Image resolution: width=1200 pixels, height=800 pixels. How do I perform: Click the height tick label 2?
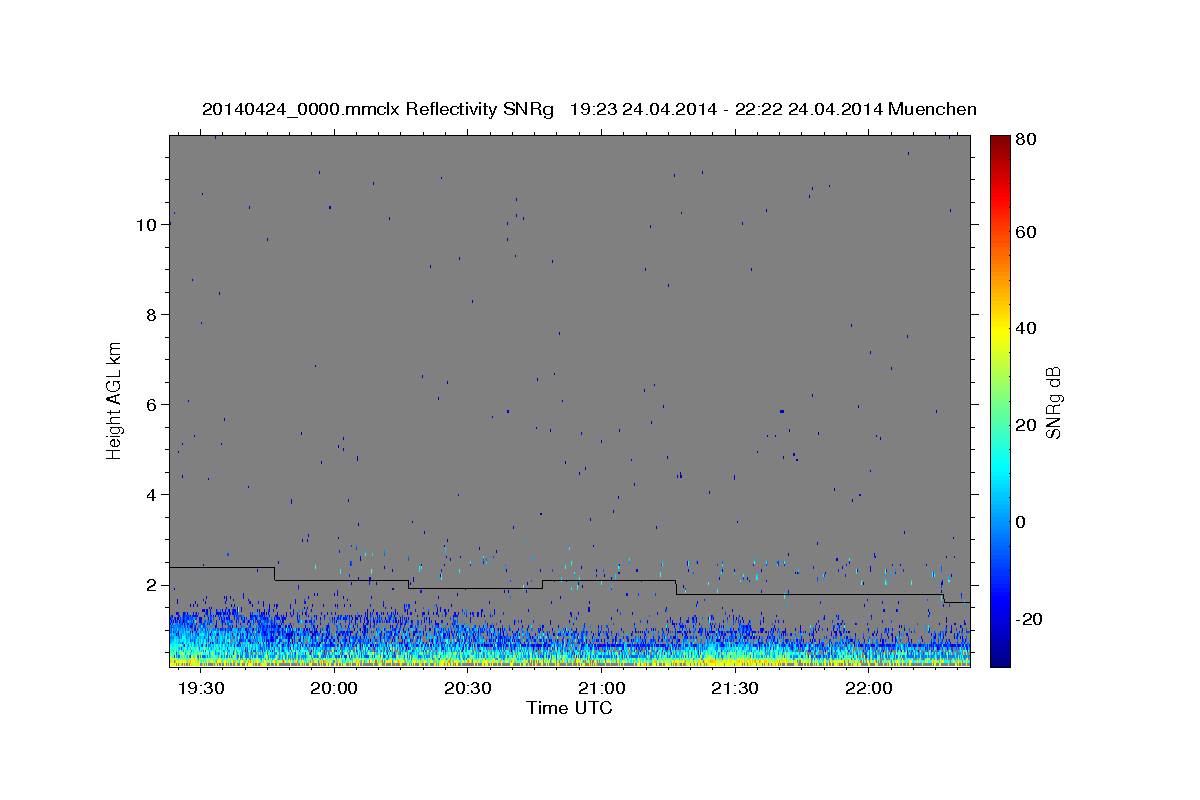(152, 585)
